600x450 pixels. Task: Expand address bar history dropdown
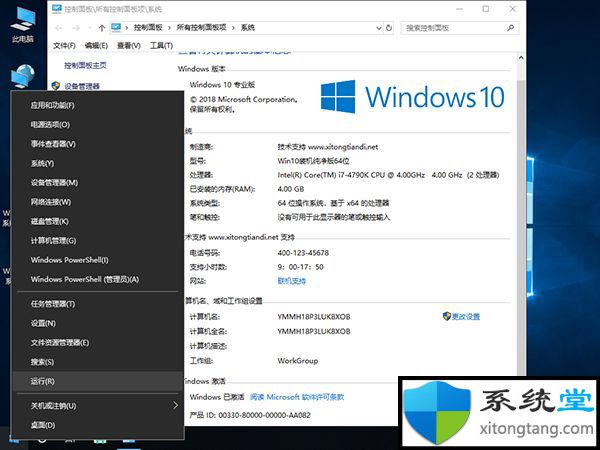tap(378, 28)
